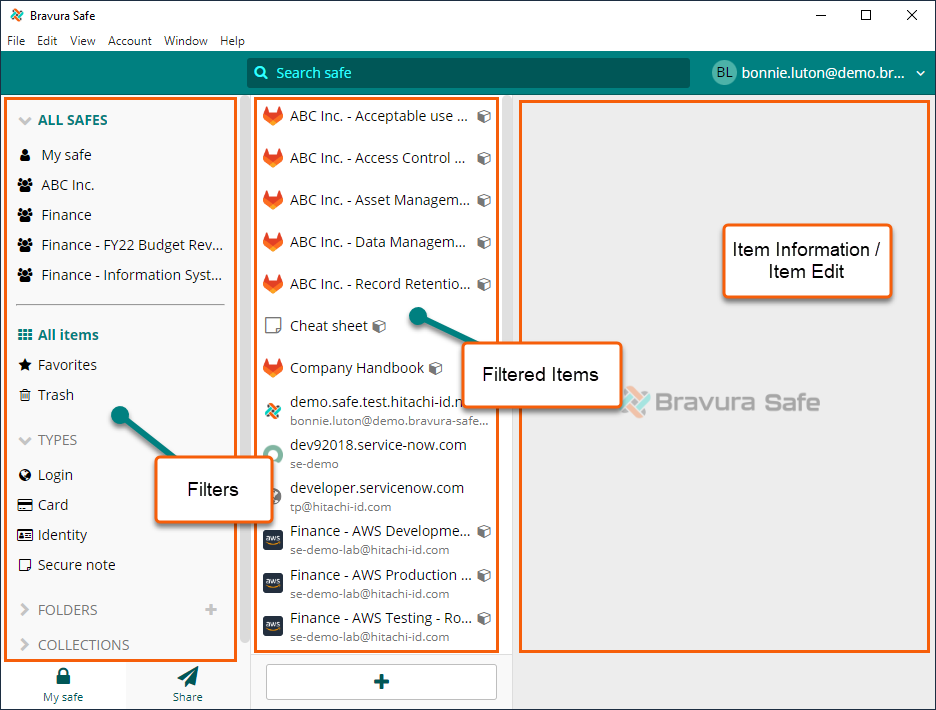Viewport: 936px width, 710px height.
Task: Click the BL account avatar
Action: pyautogui.click(x=724, y=73)
